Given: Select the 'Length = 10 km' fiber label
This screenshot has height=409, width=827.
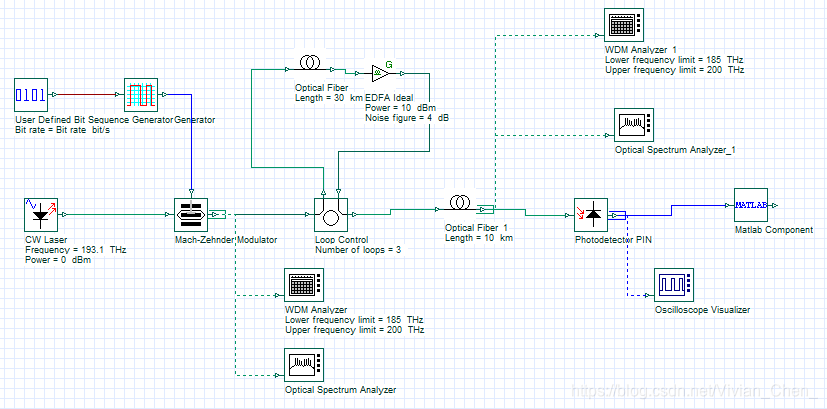Looking at the screenshot, I should 479,238.
